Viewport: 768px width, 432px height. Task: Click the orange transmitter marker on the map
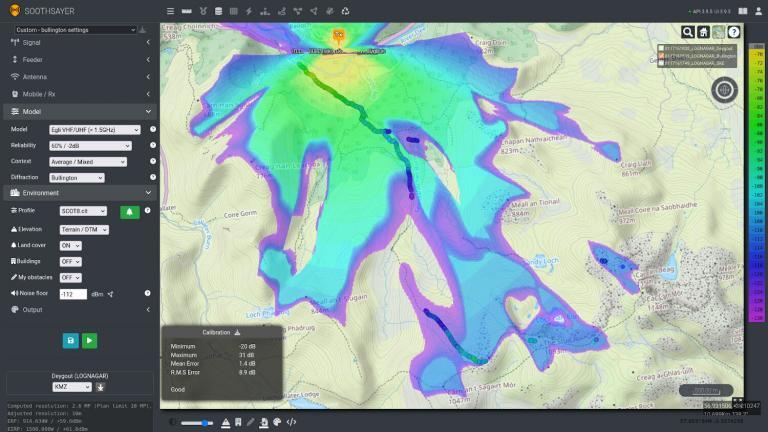(x=338, y=35)
